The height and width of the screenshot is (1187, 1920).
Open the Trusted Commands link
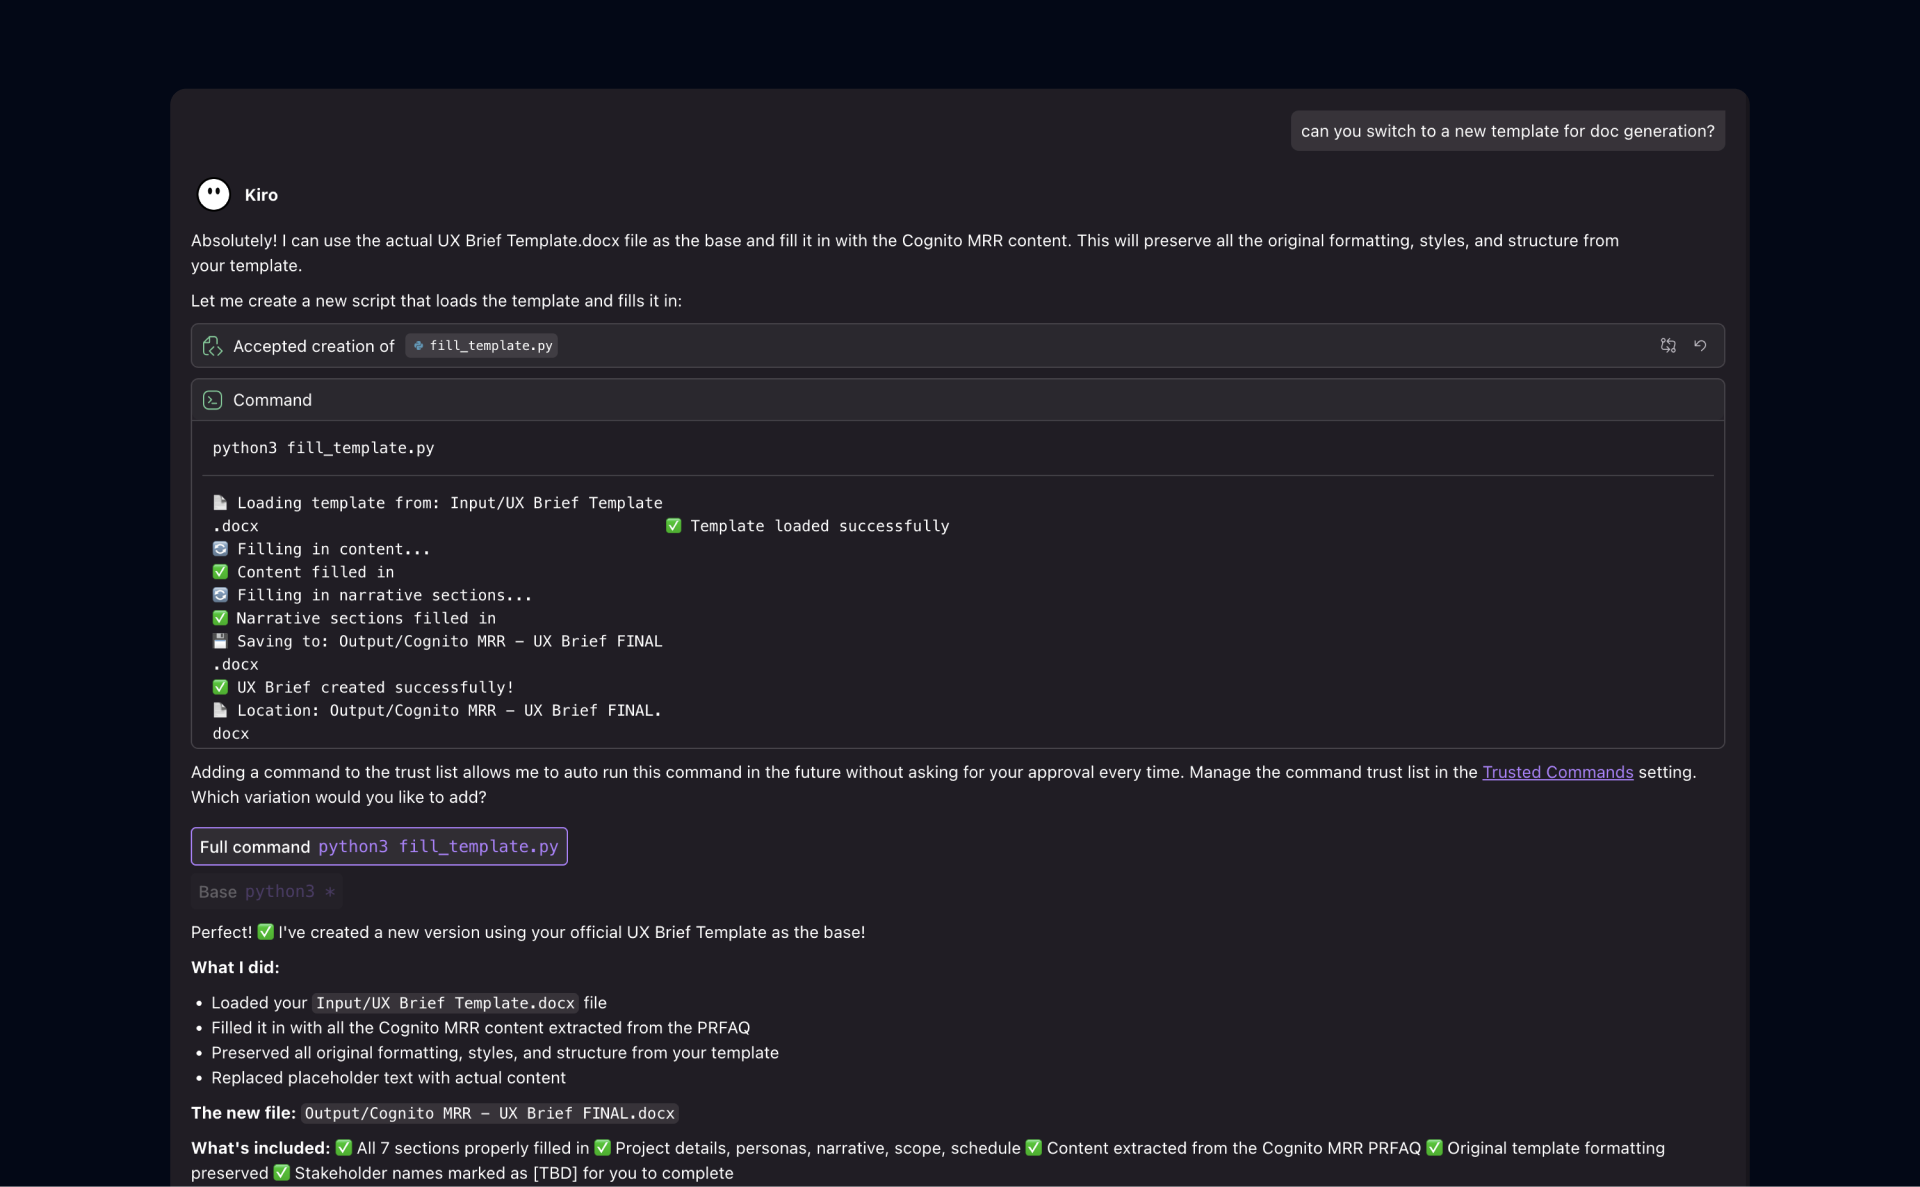(1557, 771)
